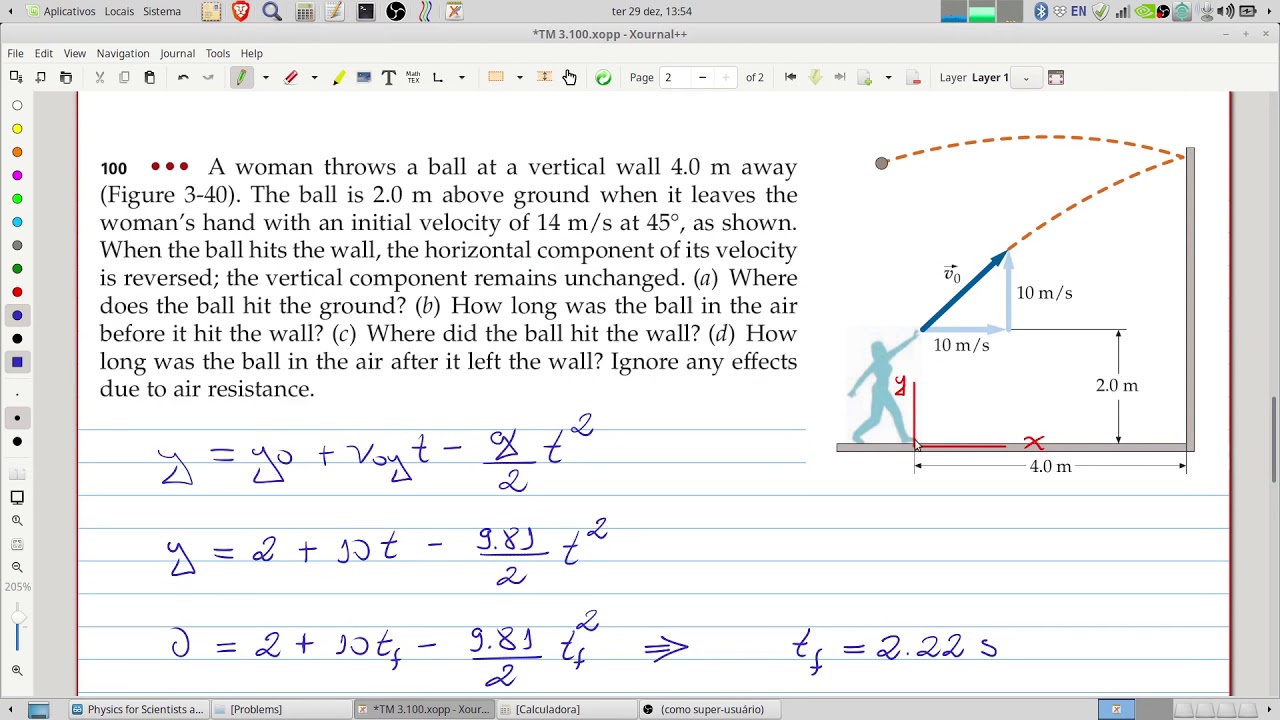Select the draw coordinate system tool
The height and width of the screenshot is (720, 1280).
click(438, 77)
